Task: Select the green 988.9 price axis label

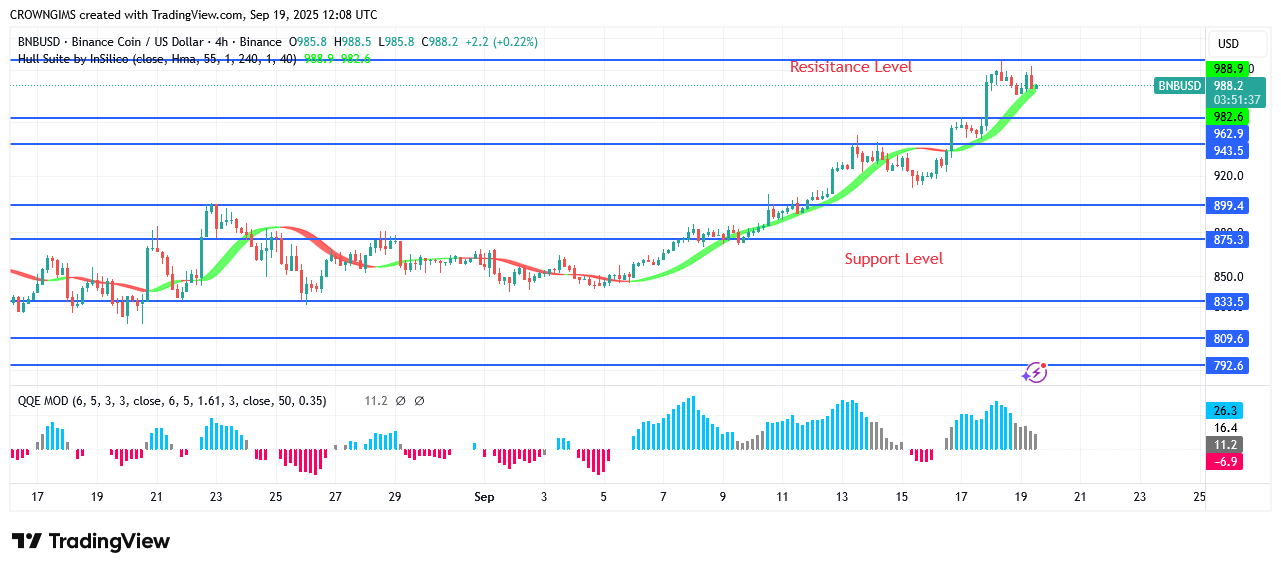Action: click(x=1228, y=69)
